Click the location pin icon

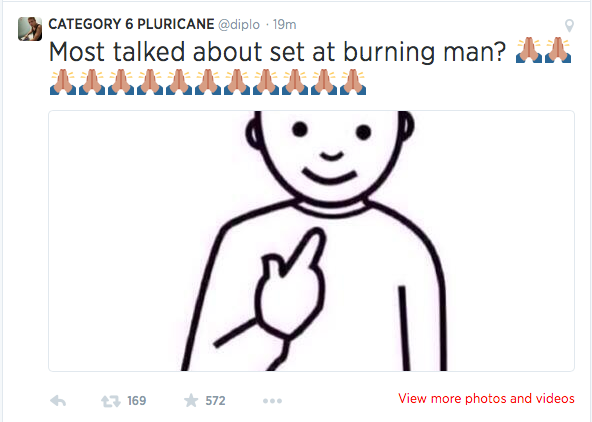569,26
